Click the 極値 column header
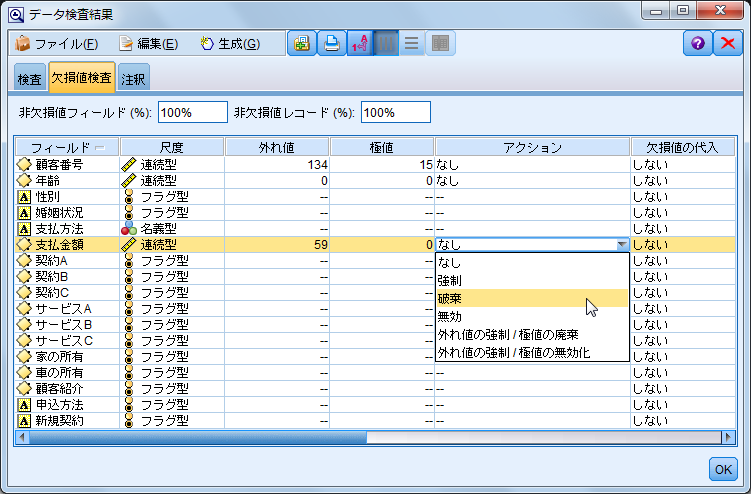The height and width of the screenshot is (494, 751). pos(382,147)
